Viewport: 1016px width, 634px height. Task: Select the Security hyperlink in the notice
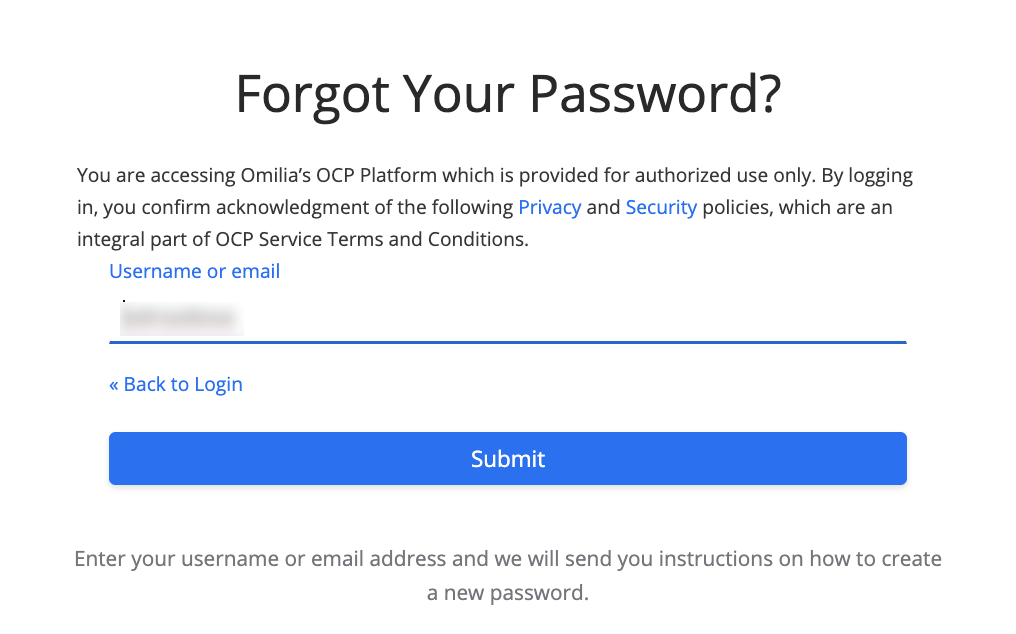pyautogui.click(x=661, y=207)
